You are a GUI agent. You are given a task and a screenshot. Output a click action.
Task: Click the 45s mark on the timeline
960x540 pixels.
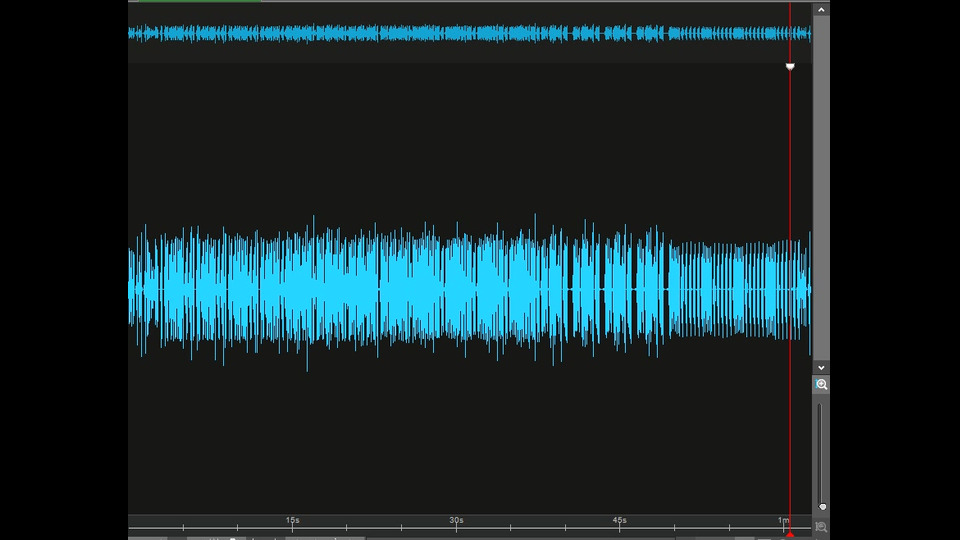point(620,520)
